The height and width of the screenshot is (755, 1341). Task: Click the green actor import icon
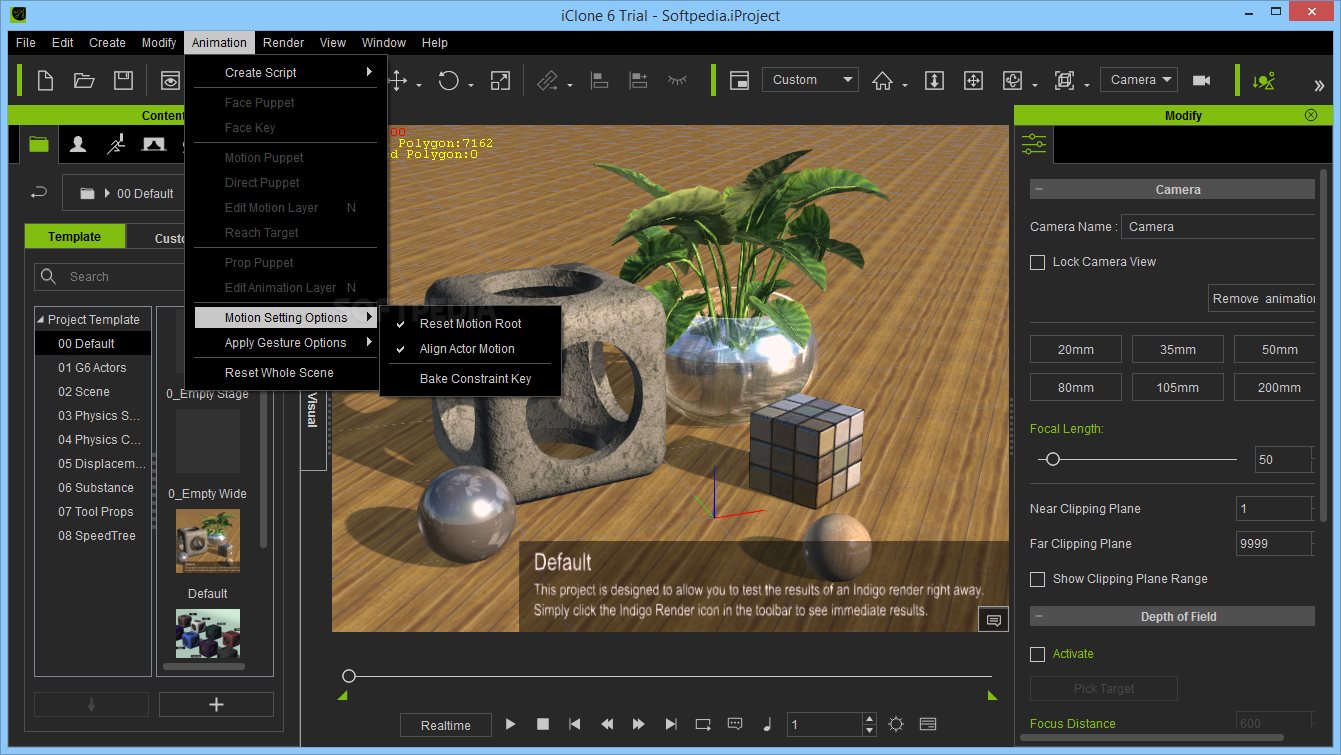(1263, 81)
